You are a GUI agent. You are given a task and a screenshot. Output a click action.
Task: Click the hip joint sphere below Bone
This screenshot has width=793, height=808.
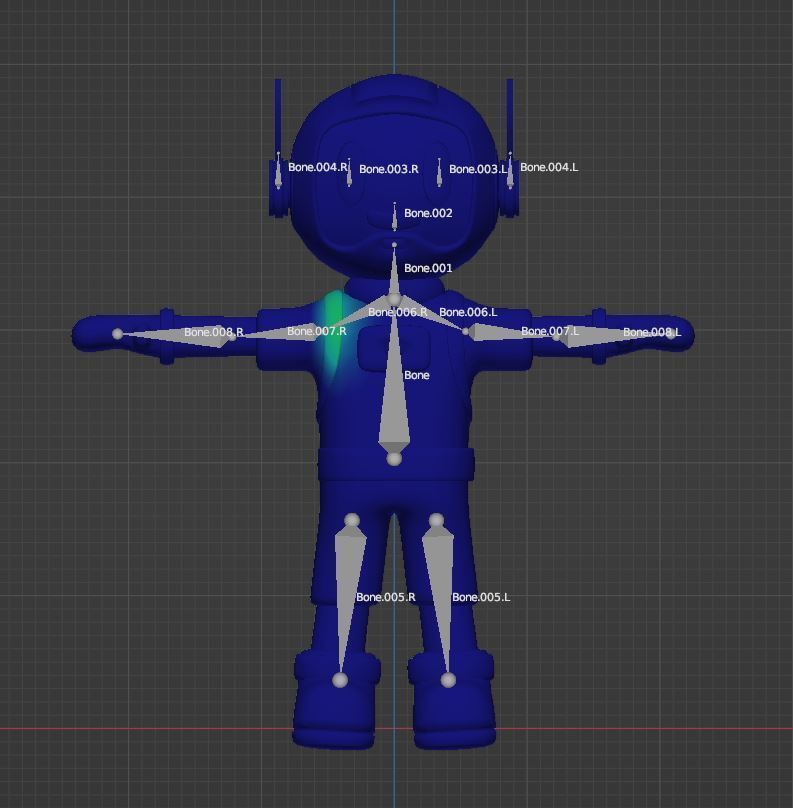pos(394,459)
